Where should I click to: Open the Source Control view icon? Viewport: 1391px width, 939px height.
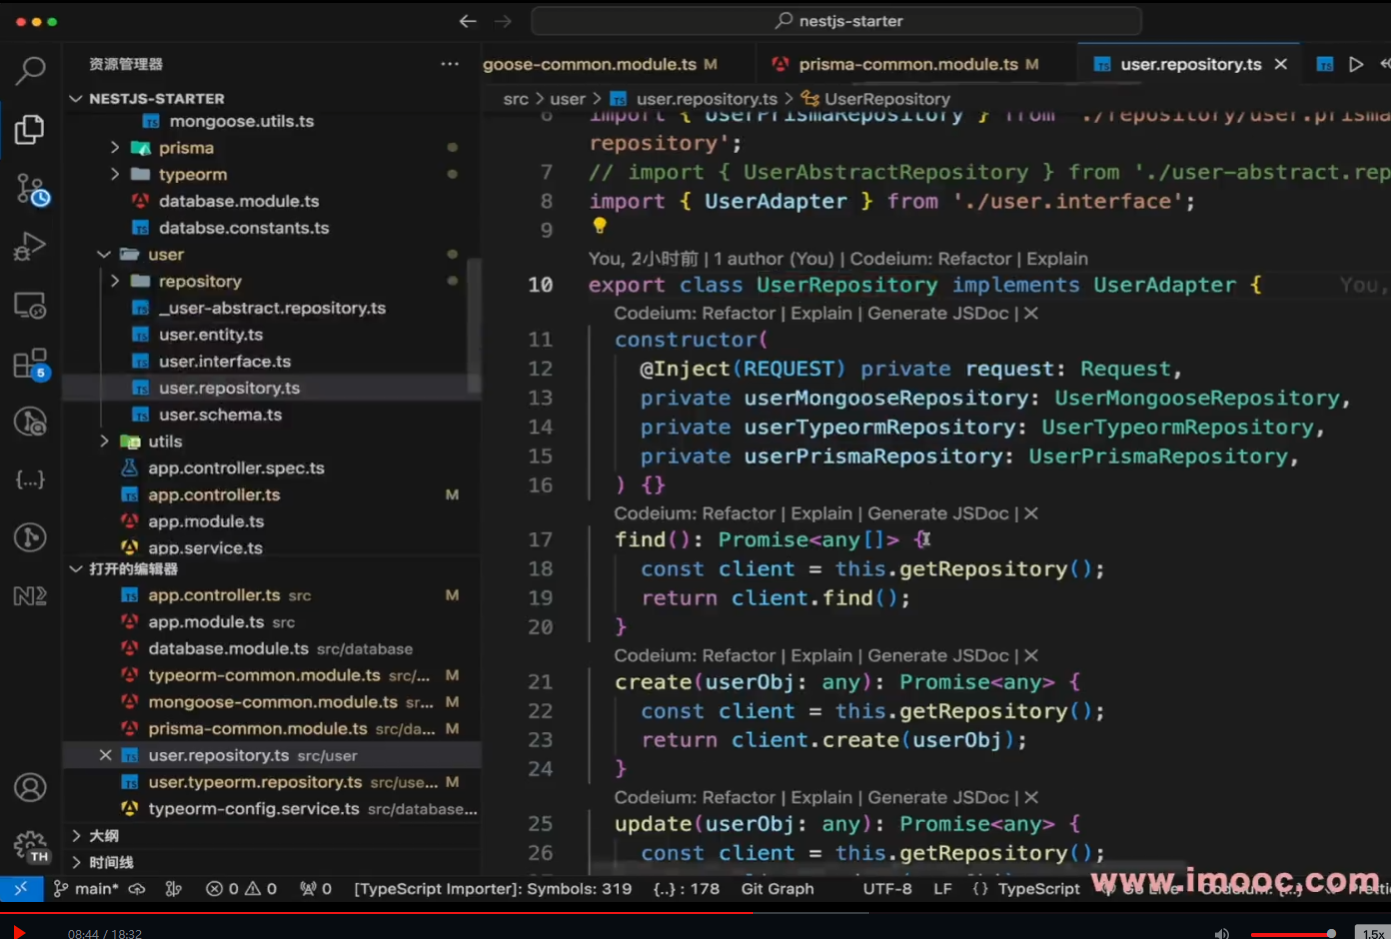(x=31, y=188)
